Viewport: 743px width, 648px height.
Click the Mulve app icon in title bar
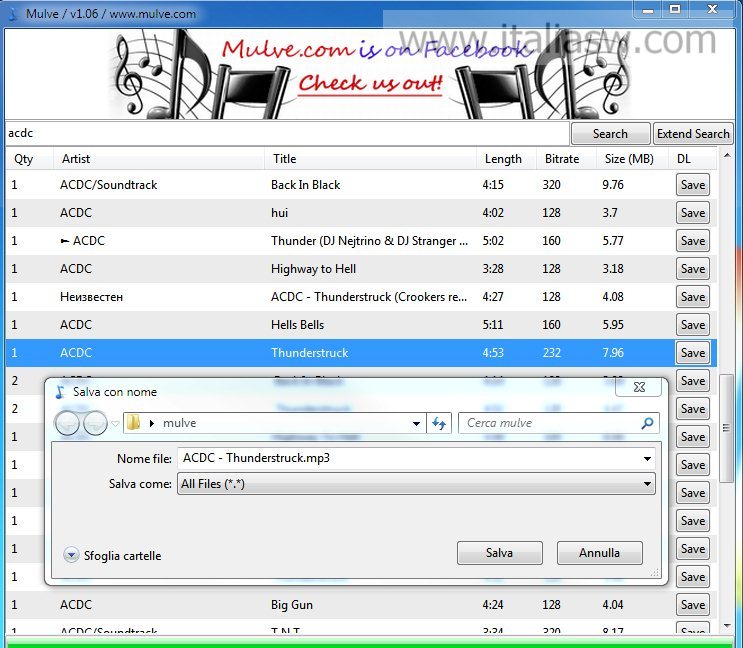12,13
